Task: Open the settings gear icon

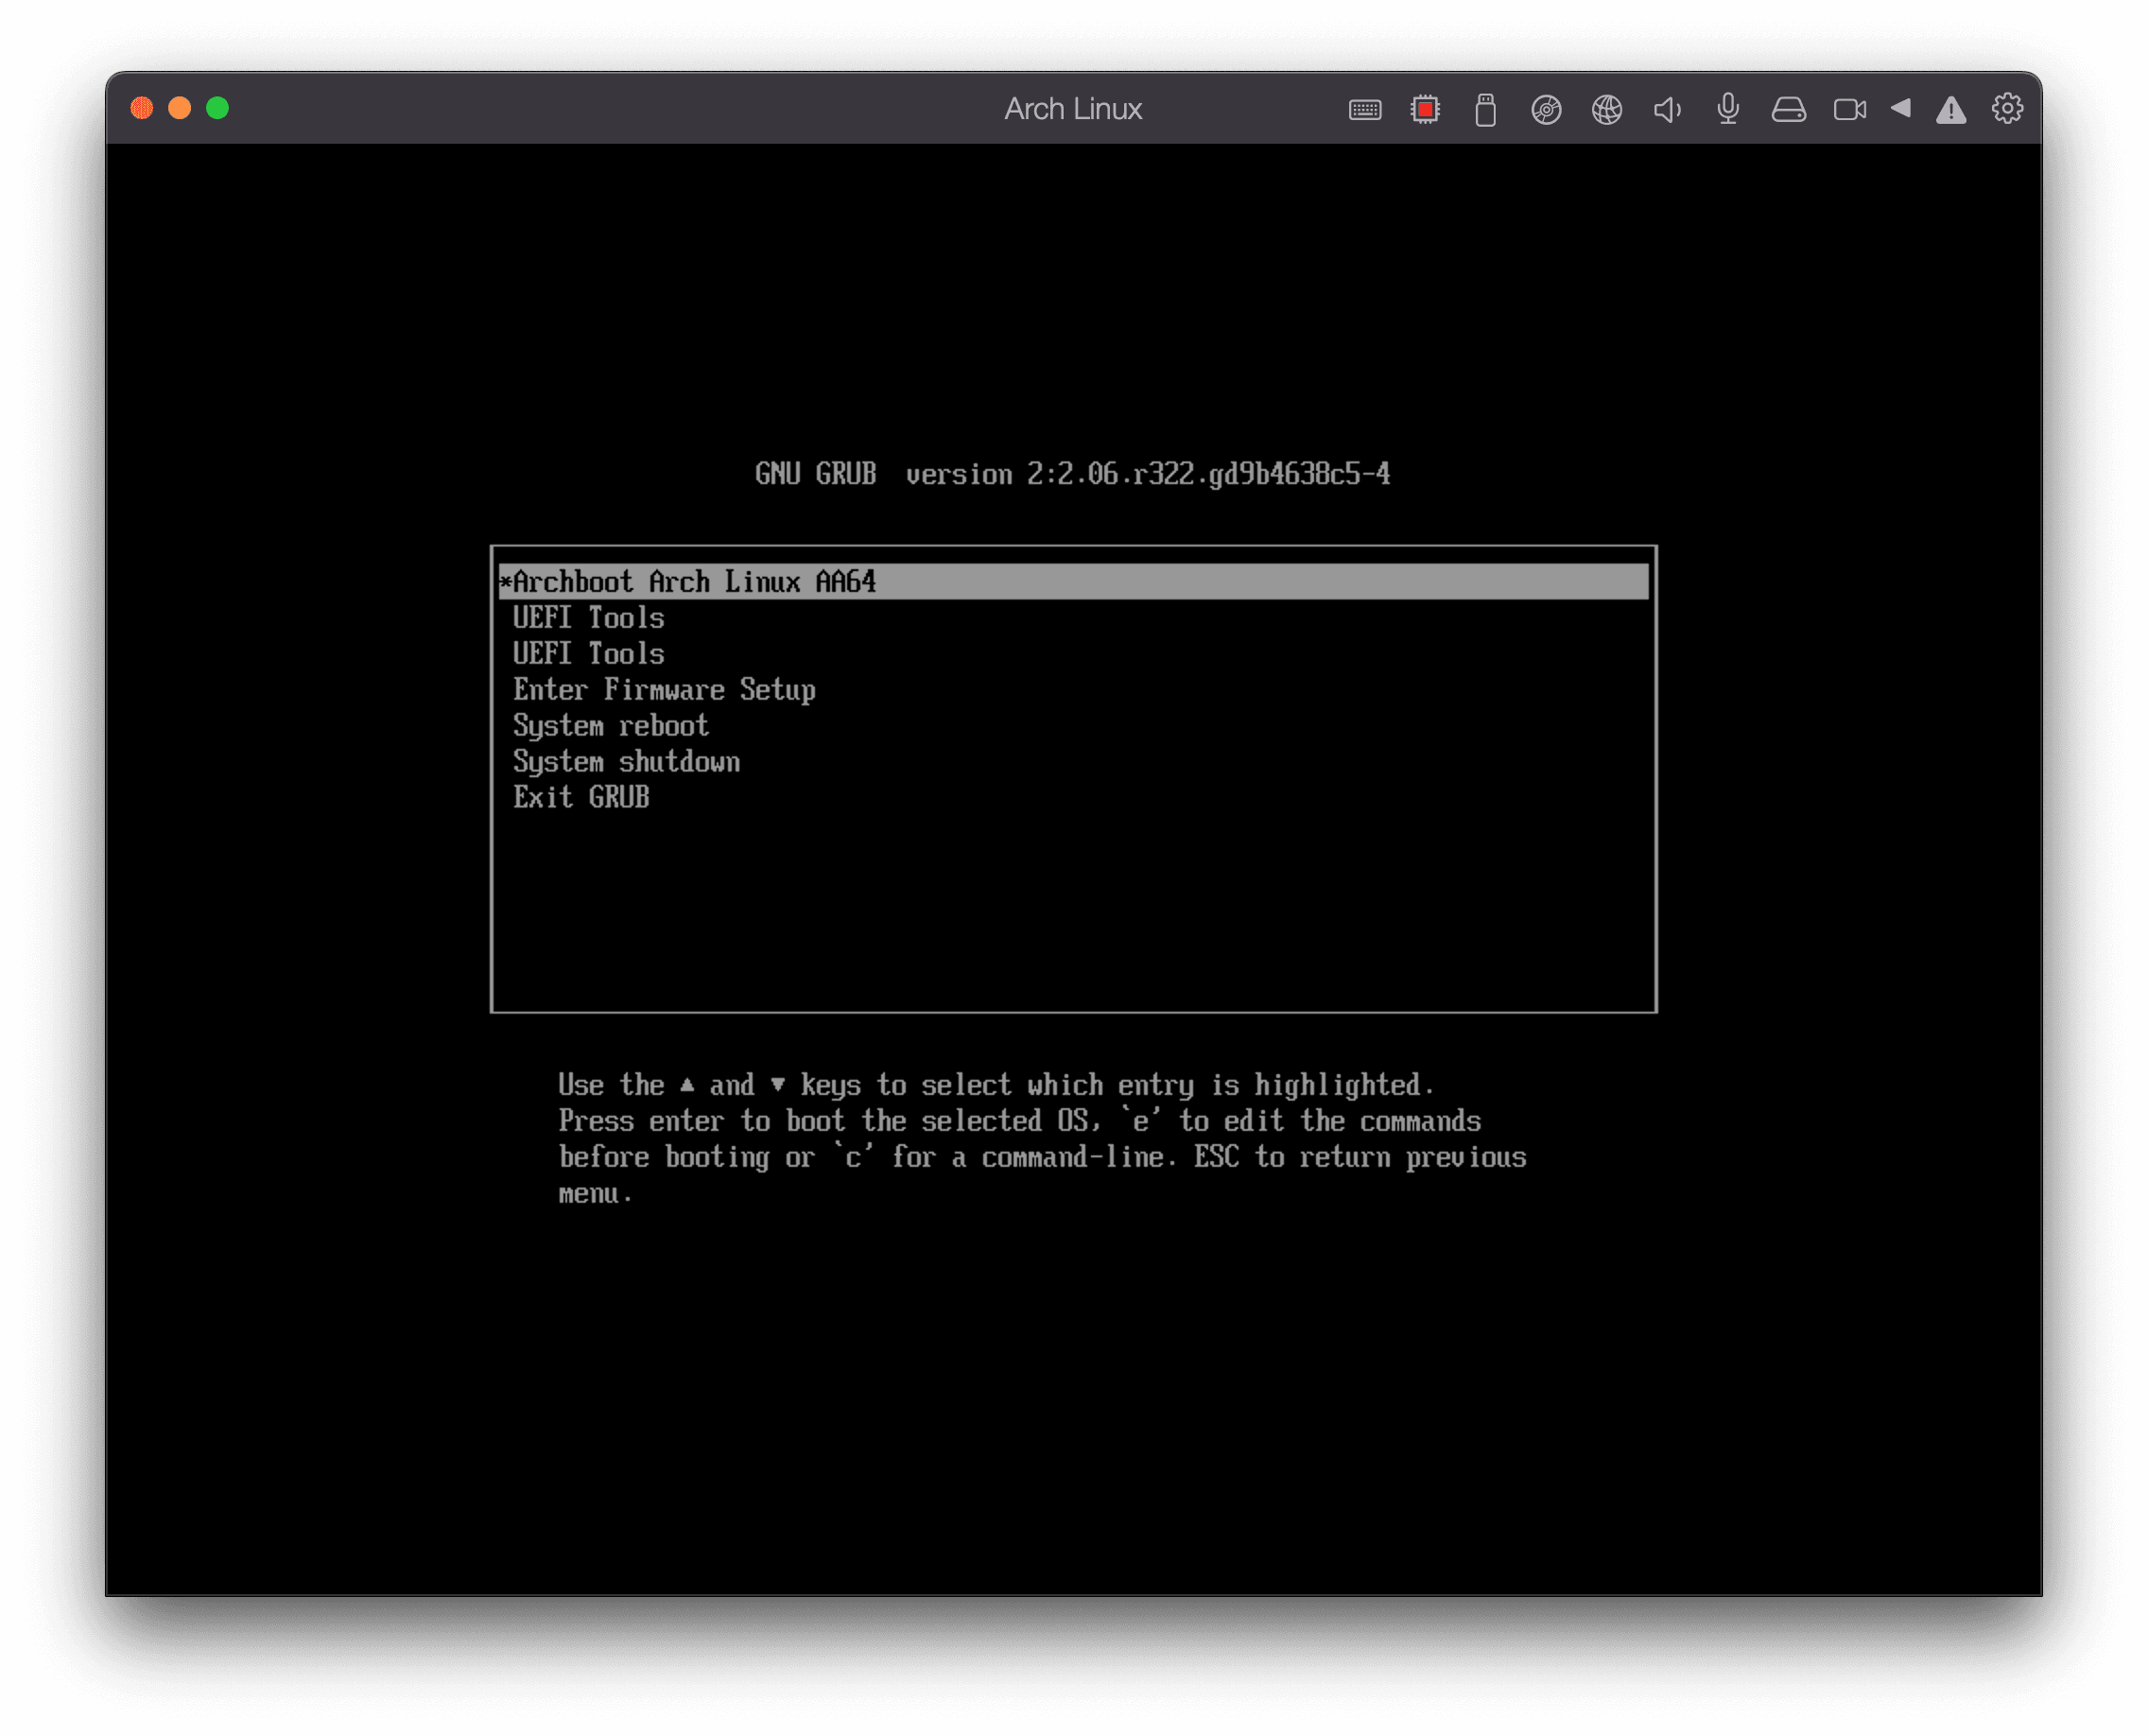Action: (x=2007, y=108)
